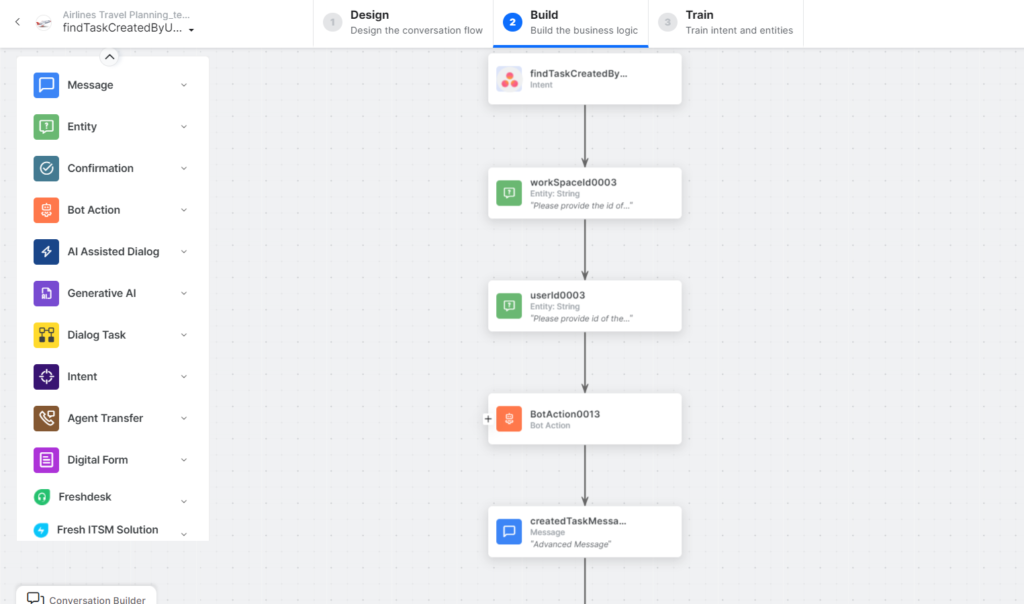The height and width of the screenshot is (604, 1024).
Task: Click the Agent Transfer icon
Action: pos(45,418)
